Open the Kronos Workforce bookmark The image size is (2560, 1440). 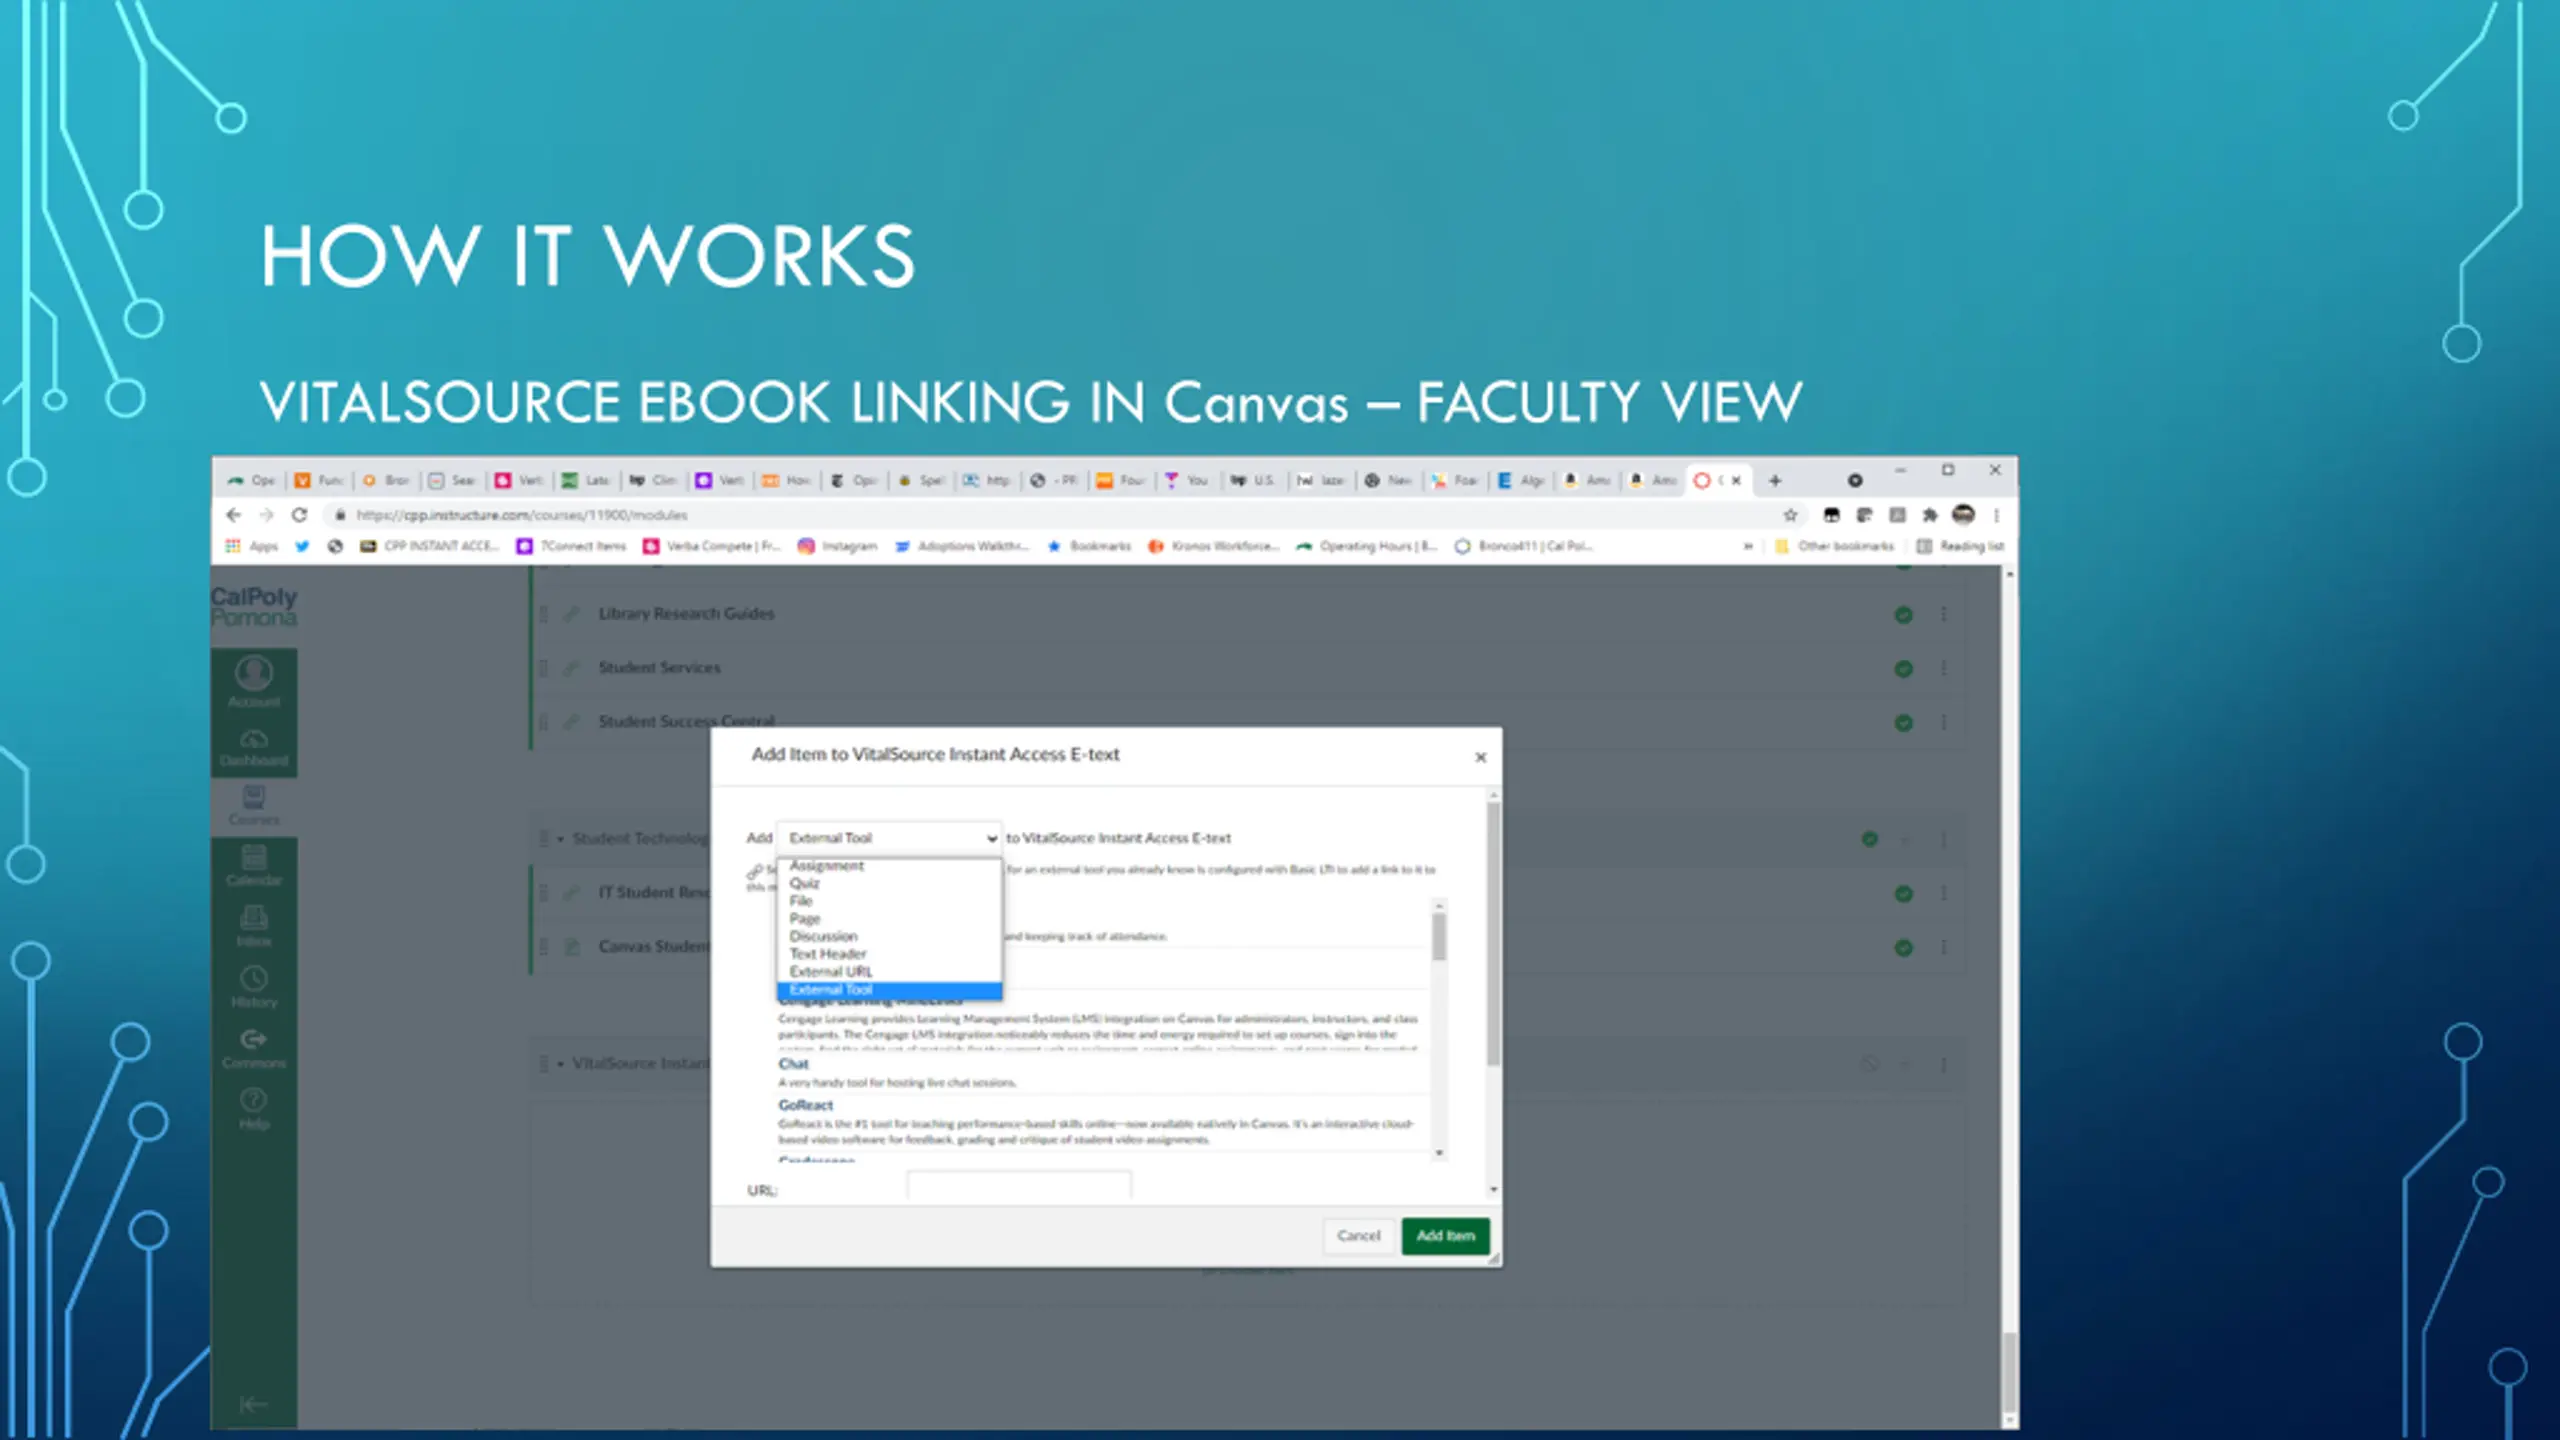pos(1213,546)
